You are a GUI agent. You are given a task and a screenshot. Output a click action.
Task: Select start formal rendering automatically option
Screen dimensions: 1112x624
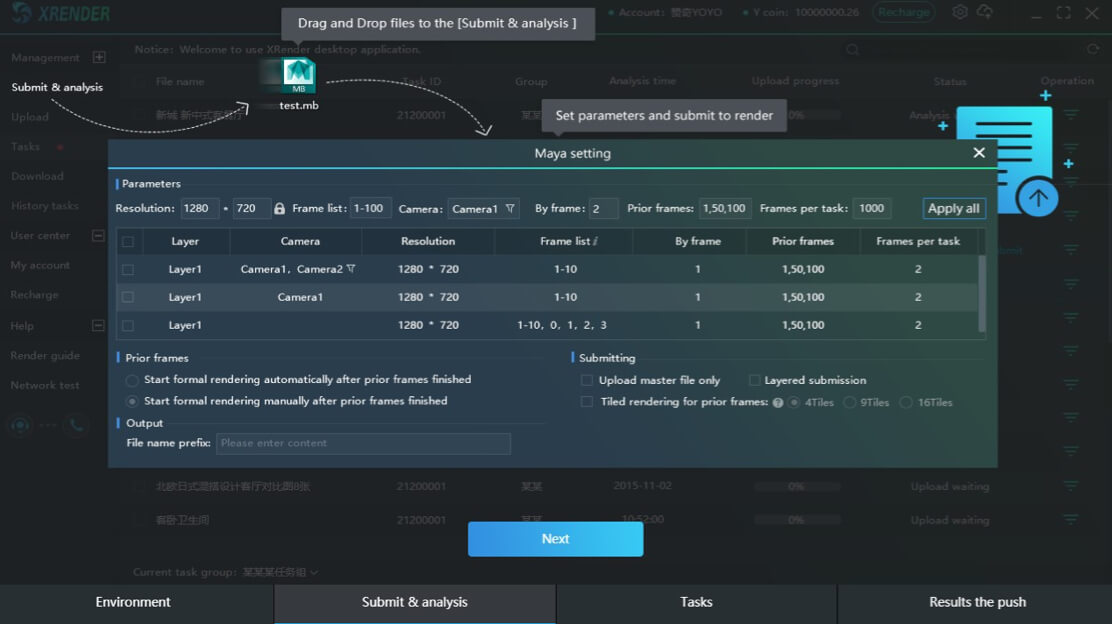(131, 380)
